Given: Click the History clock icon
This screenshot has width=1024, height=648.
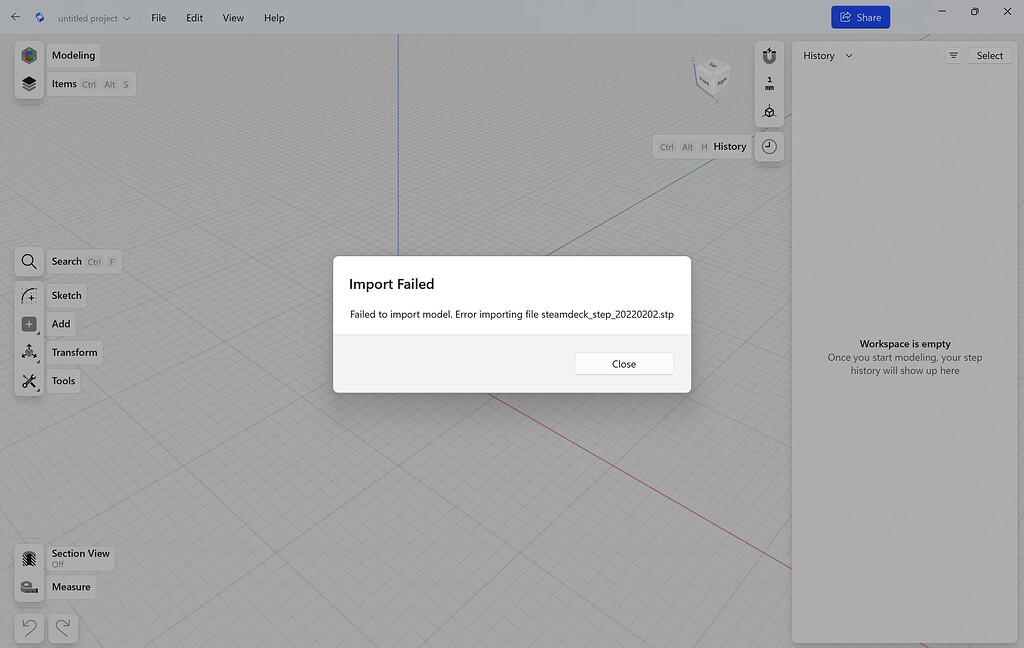Looking at the screenshot, I should [x=768, y=146].
